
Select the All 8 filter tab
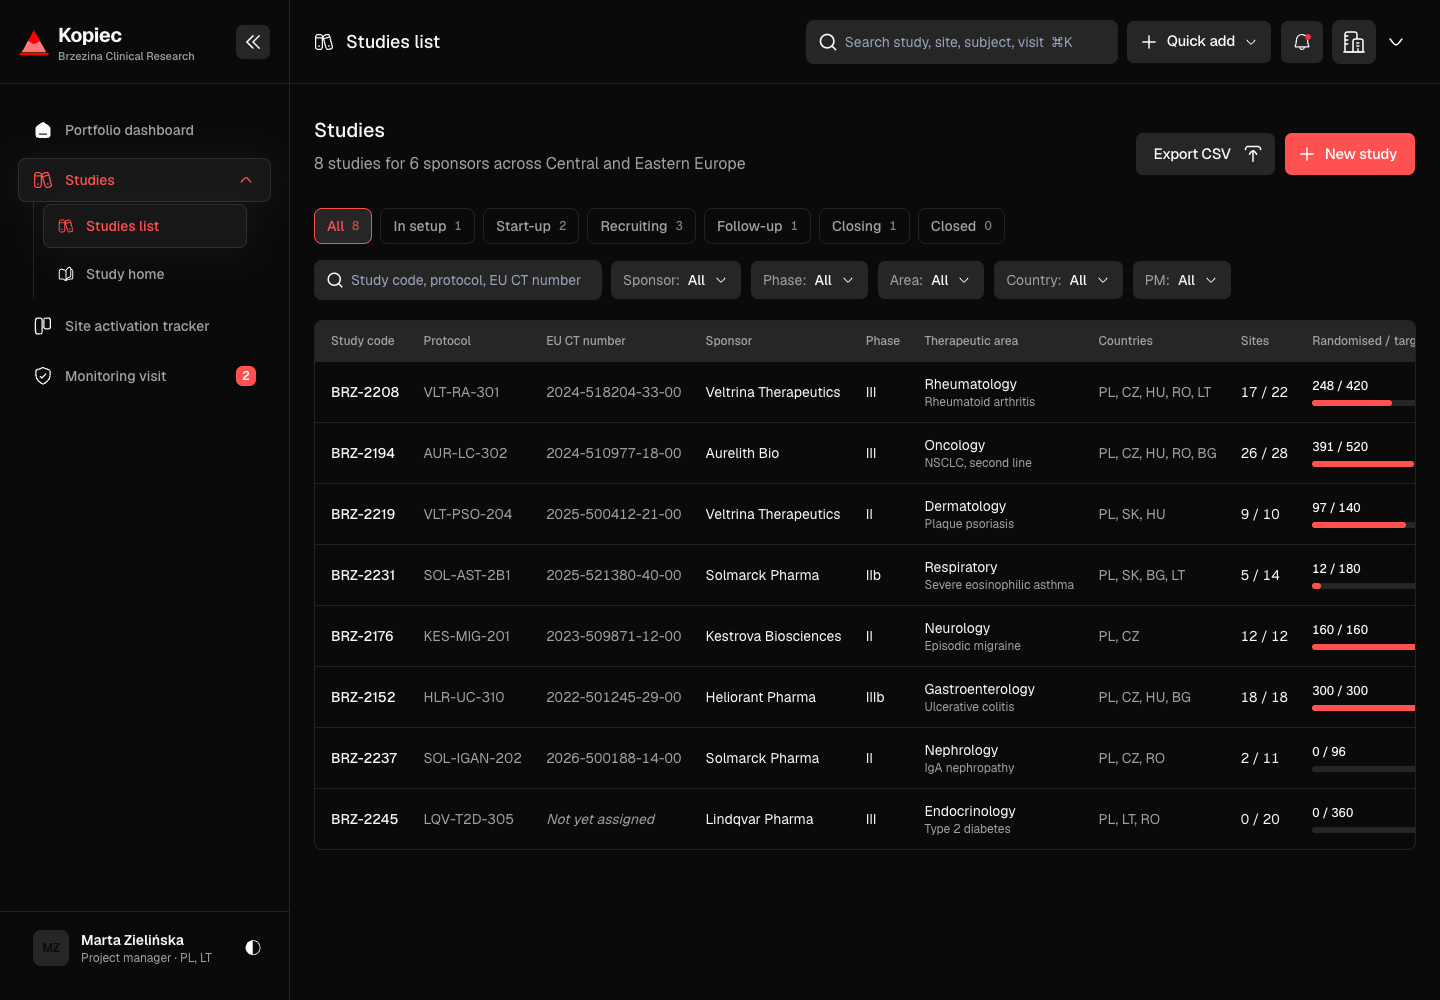[343, 226]
